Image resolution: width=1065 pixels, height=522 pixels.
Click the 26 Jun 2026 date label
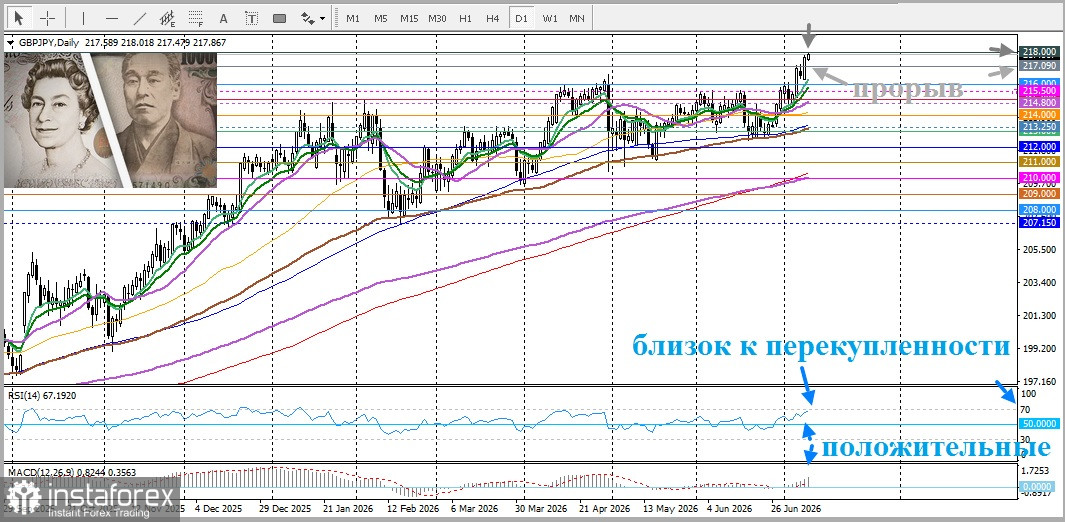pyautogui.click(x=796, y=508)
